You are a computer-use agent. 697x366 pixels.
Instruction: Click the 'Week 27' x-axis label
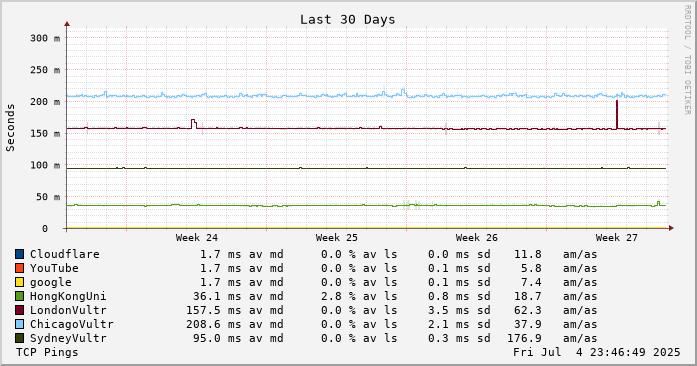point(617,238)
